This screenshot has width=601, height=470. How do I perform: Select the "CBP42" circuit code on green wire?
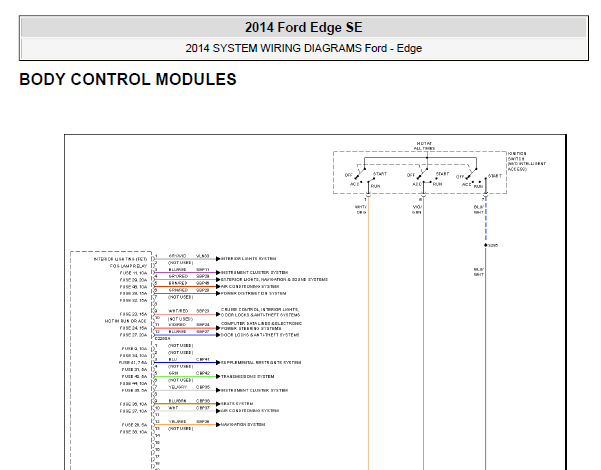(x=203, y=373)
